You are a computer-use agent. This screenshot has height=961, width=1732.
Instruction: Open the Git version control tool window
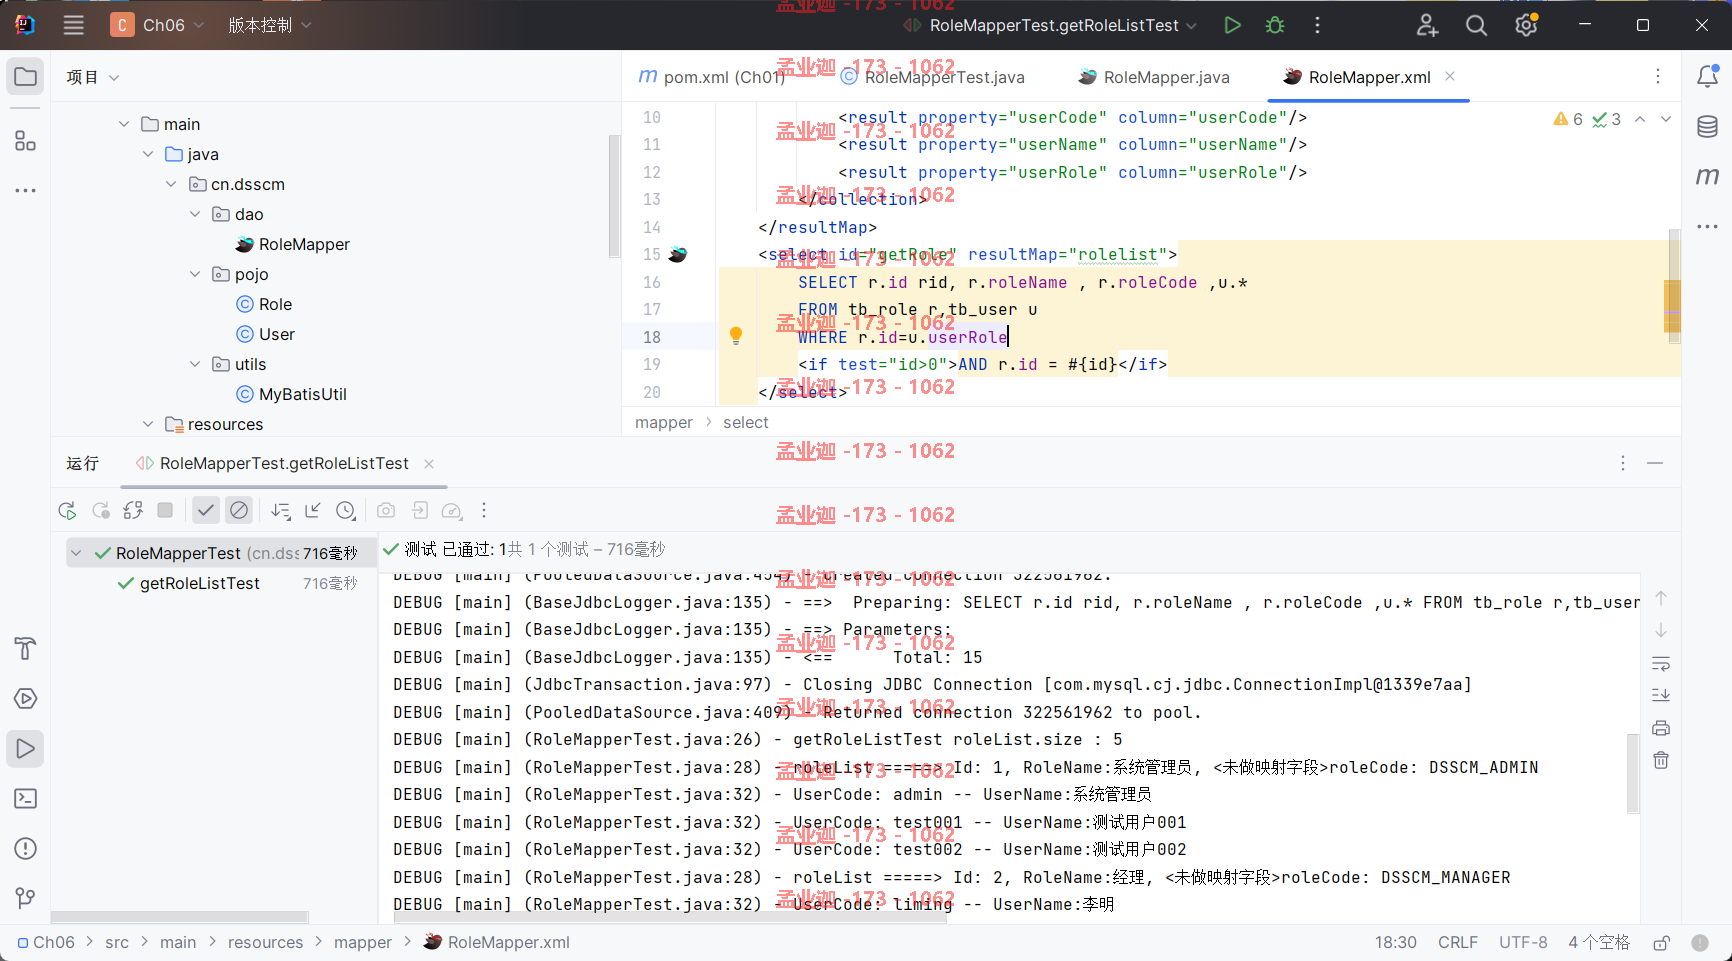point(26,898)
